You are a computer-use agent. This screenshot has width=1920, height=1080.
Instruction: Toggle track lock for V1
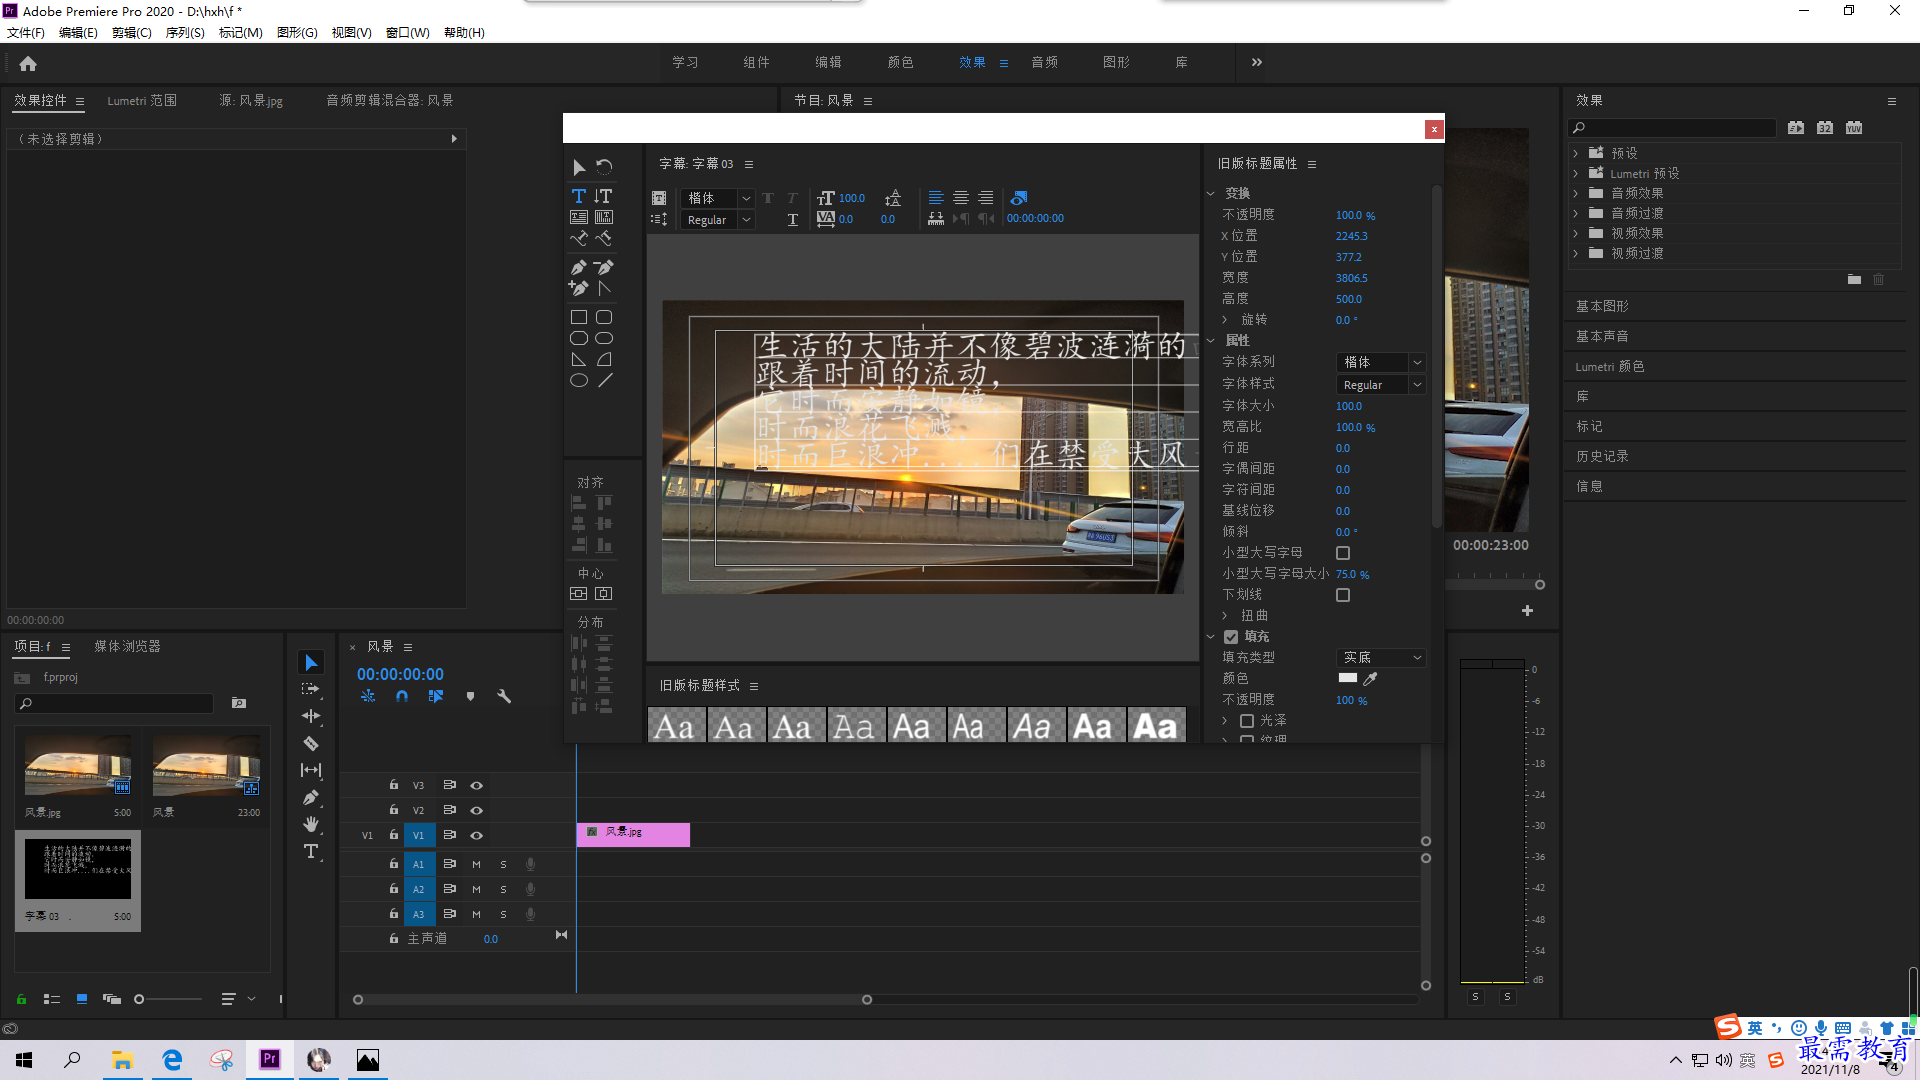coord(393,835)
